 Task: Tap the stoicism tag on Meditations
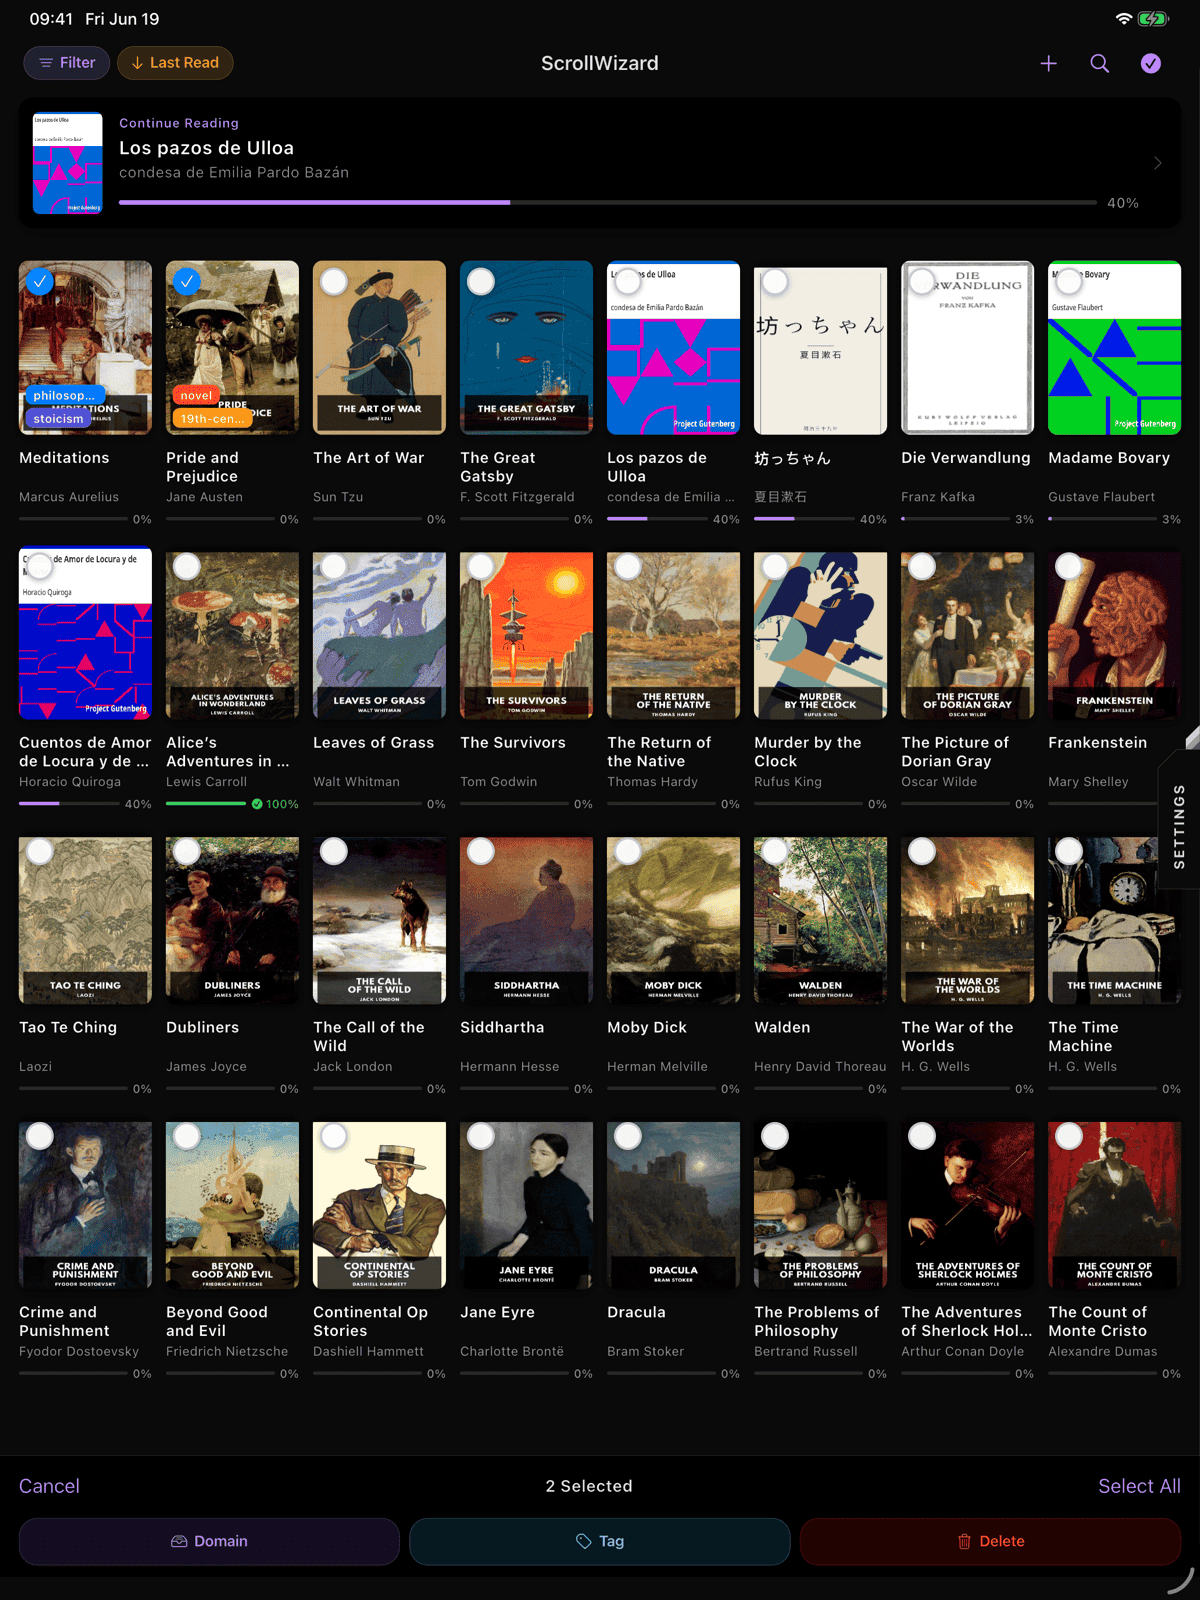pyautogui.click(x=58, y=419)
